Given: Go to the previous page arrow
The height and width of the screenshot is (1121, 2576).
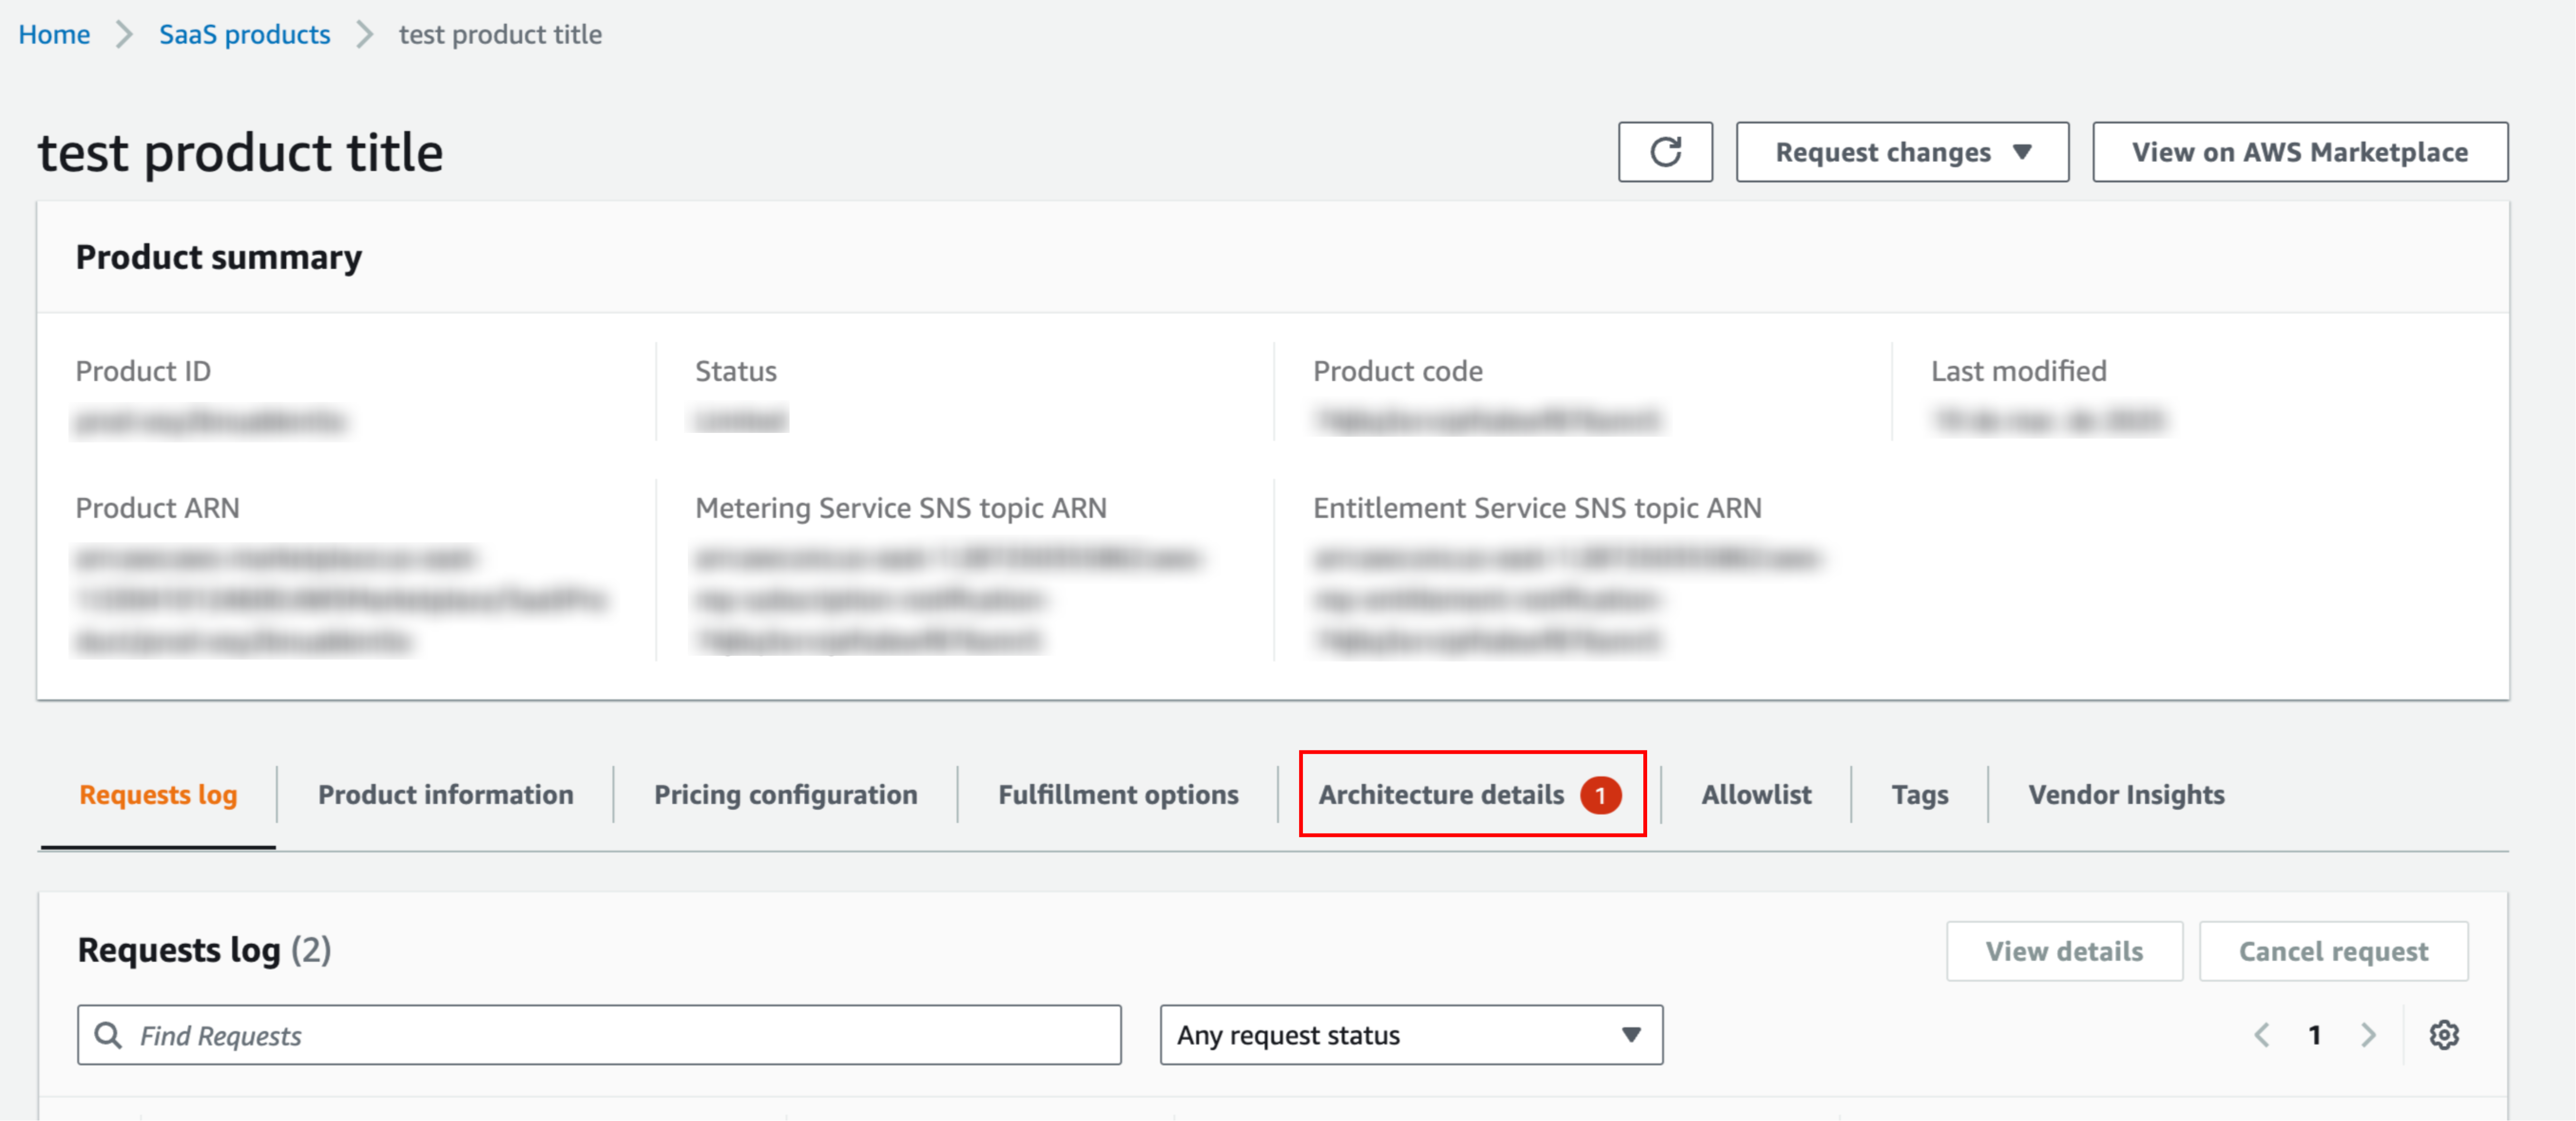Looking at the screenshot, I should point(2262,1035).
